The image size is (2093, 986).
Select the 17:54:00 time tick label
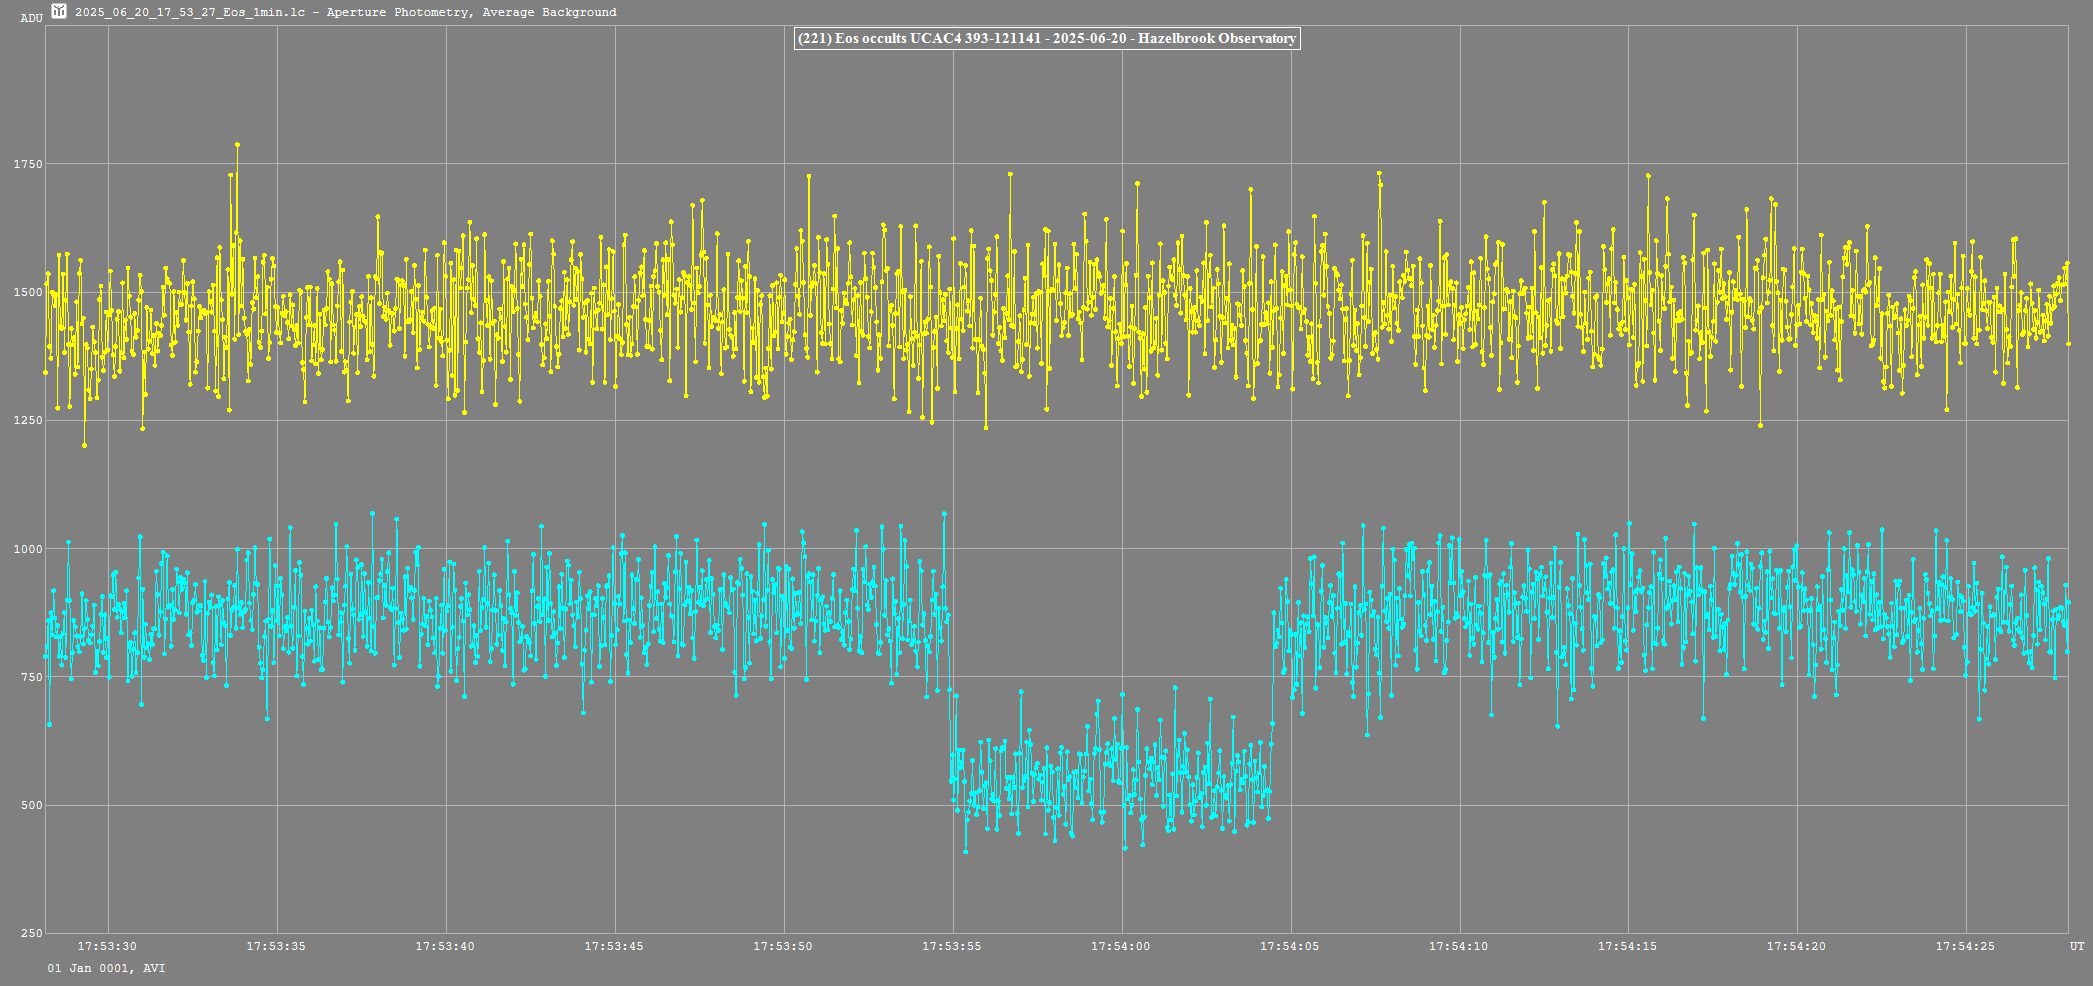[1121, 946]
